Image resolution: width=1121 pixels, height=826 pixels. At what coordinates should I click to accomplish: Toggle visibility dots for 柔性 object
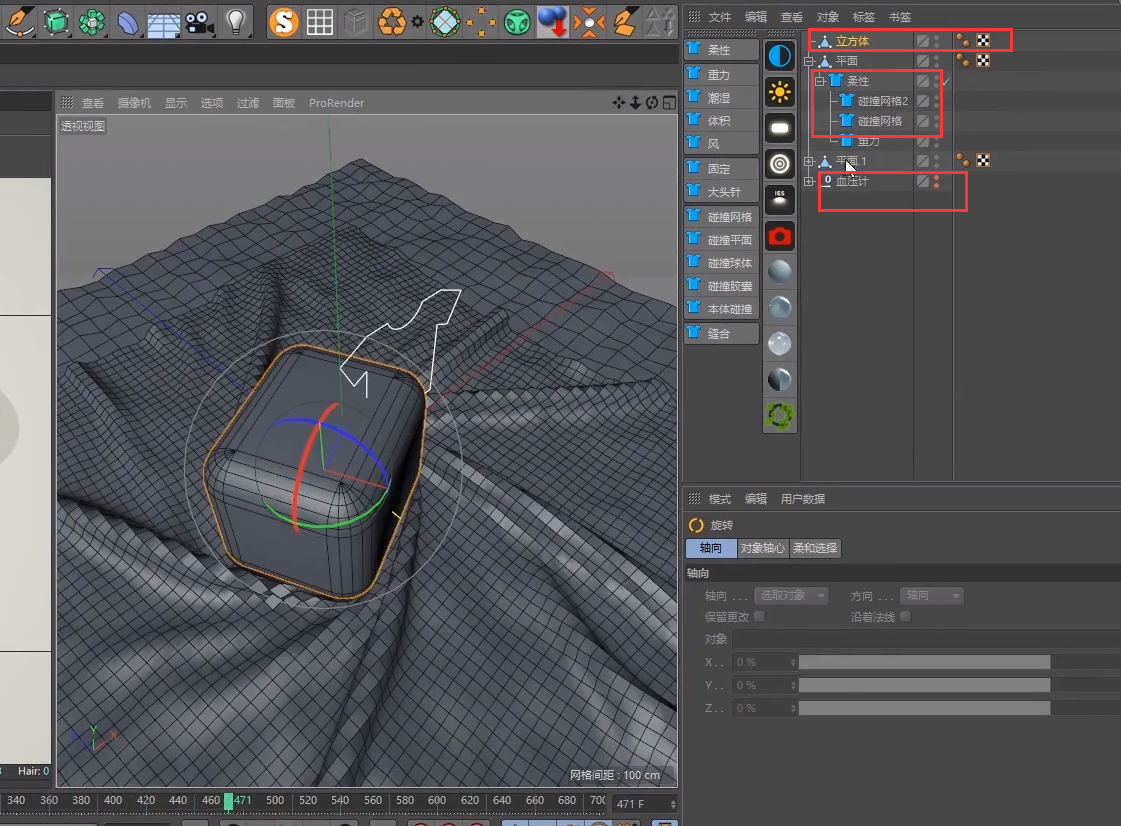click(x=937, y=82)
